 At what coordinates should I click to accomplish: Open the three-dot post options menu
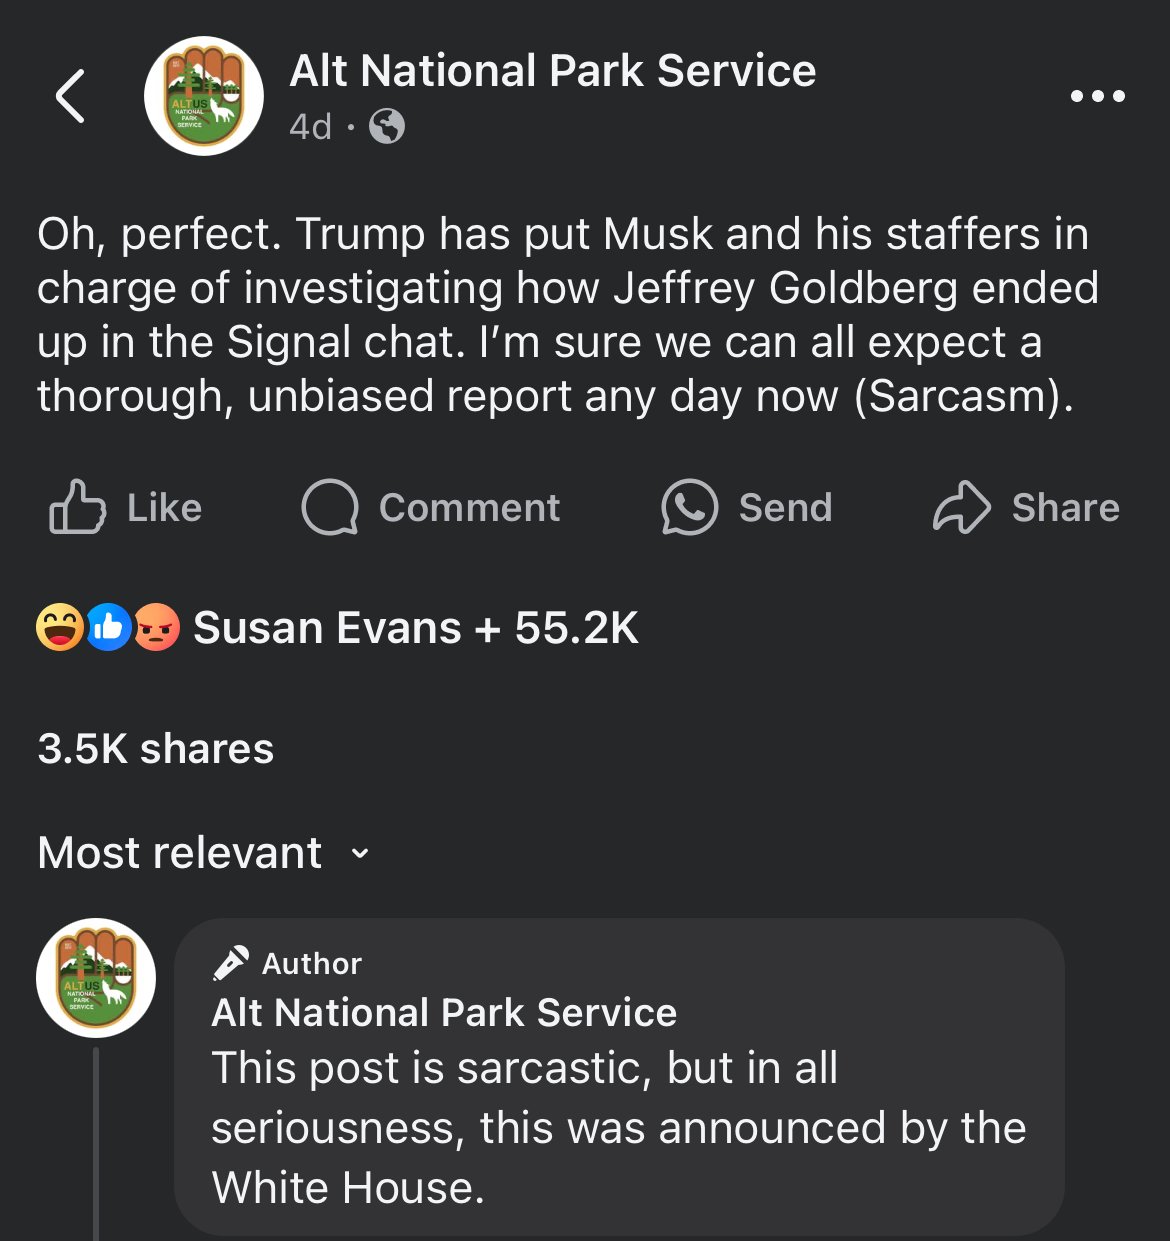[1097, 96]
